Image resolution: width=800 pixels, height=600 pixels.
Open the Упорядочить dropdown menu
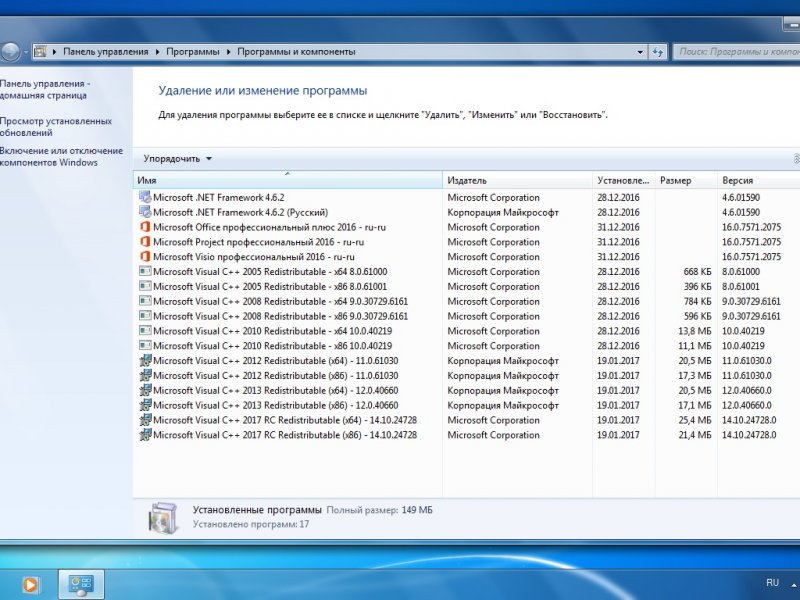[x=177, y=159]
